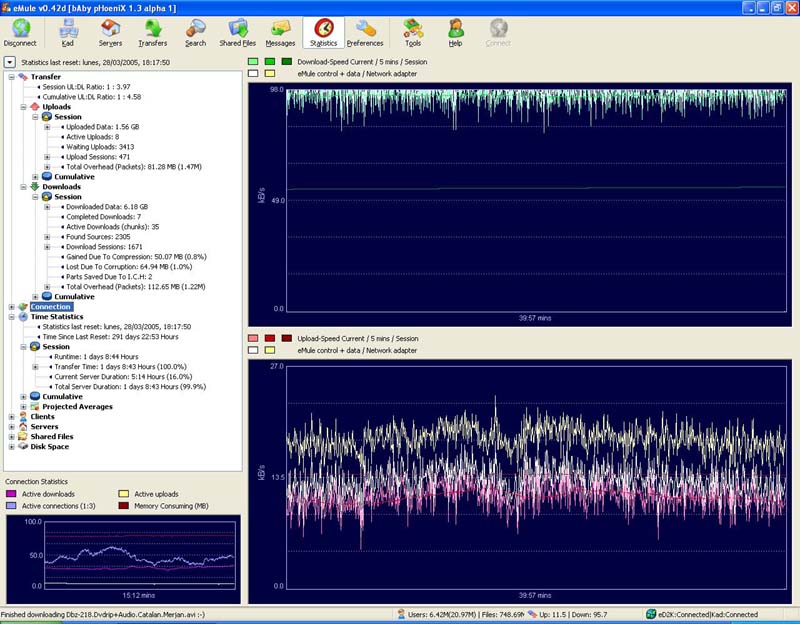Viewport: 800px width, 624px height.
Task: Open Help from the toolbar
Action: (455, 32)
